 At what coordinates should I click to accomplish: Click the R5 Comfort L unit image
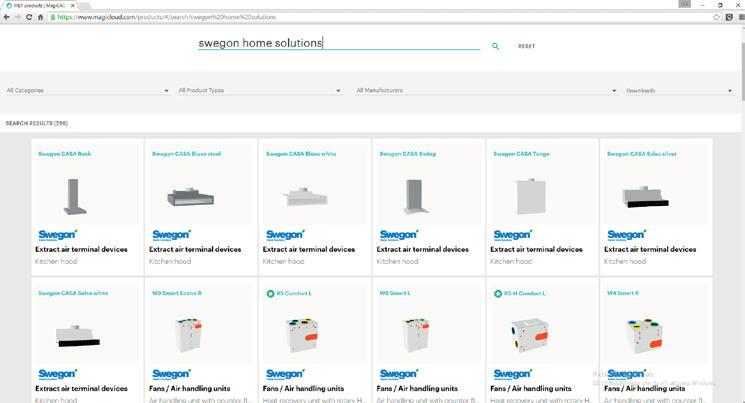pos(302,336)
